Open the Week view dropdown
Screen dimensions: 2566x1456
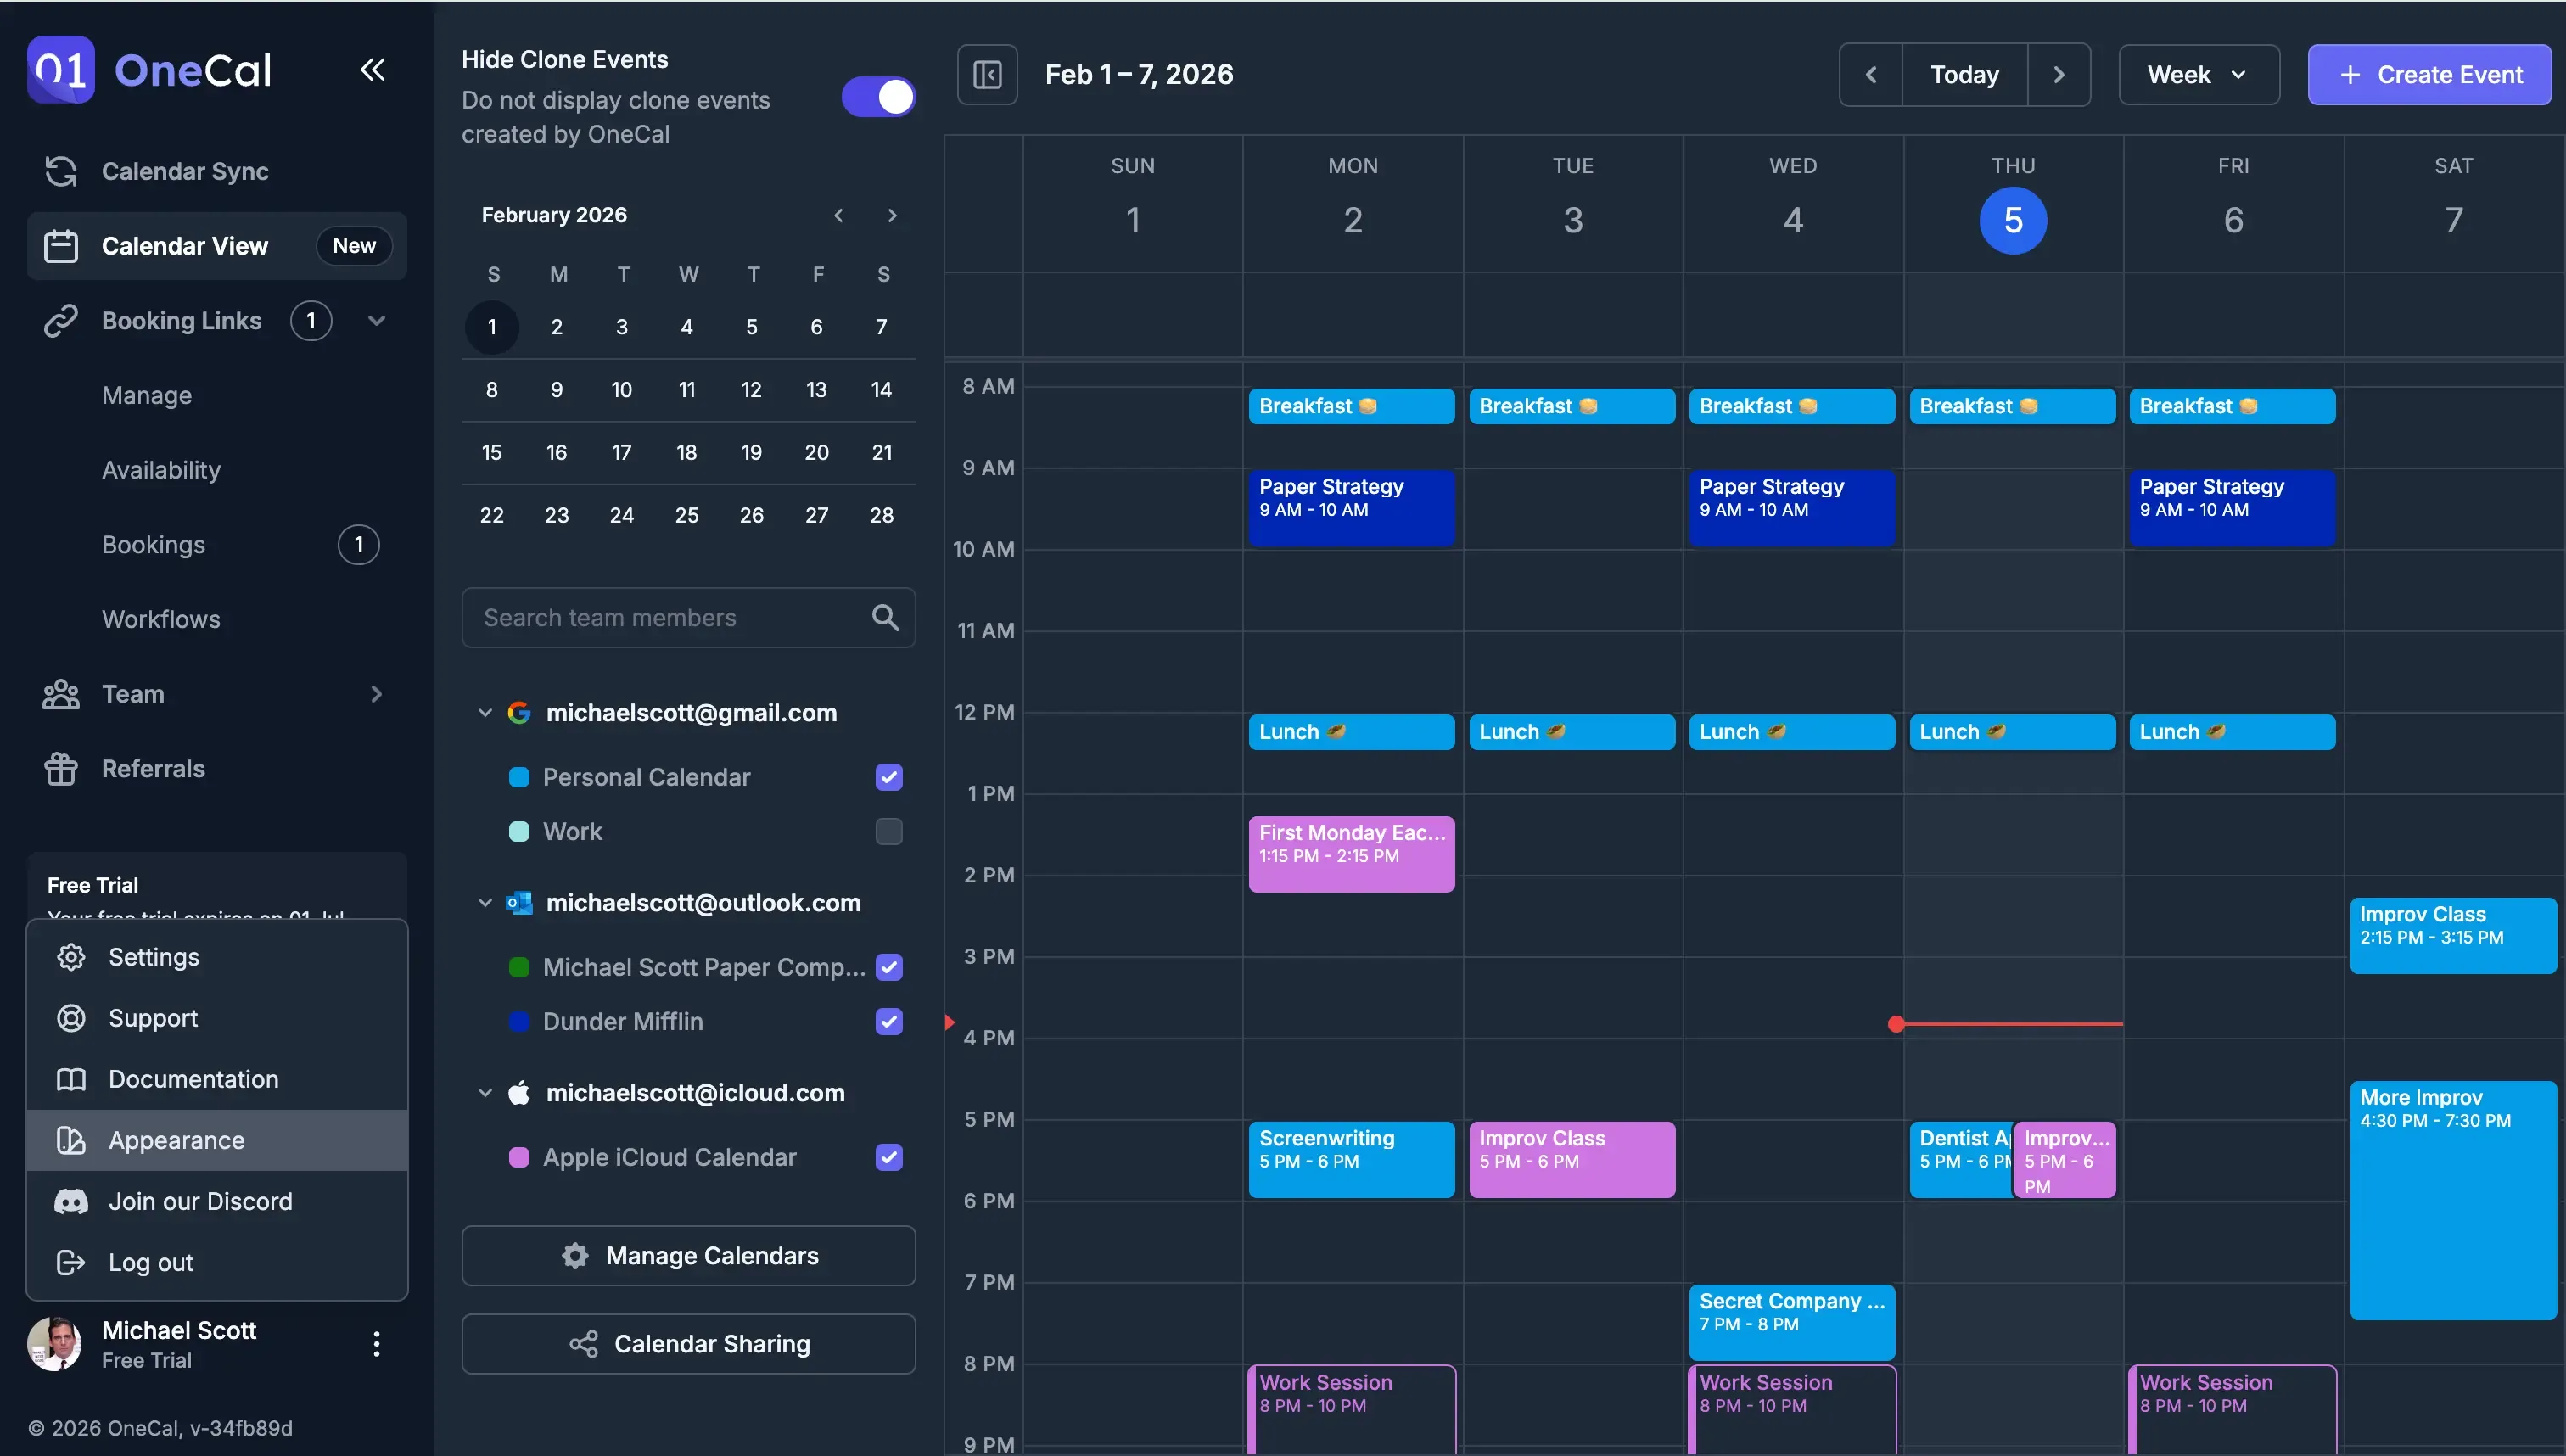pyautogui.click(x=2197, y=74)
